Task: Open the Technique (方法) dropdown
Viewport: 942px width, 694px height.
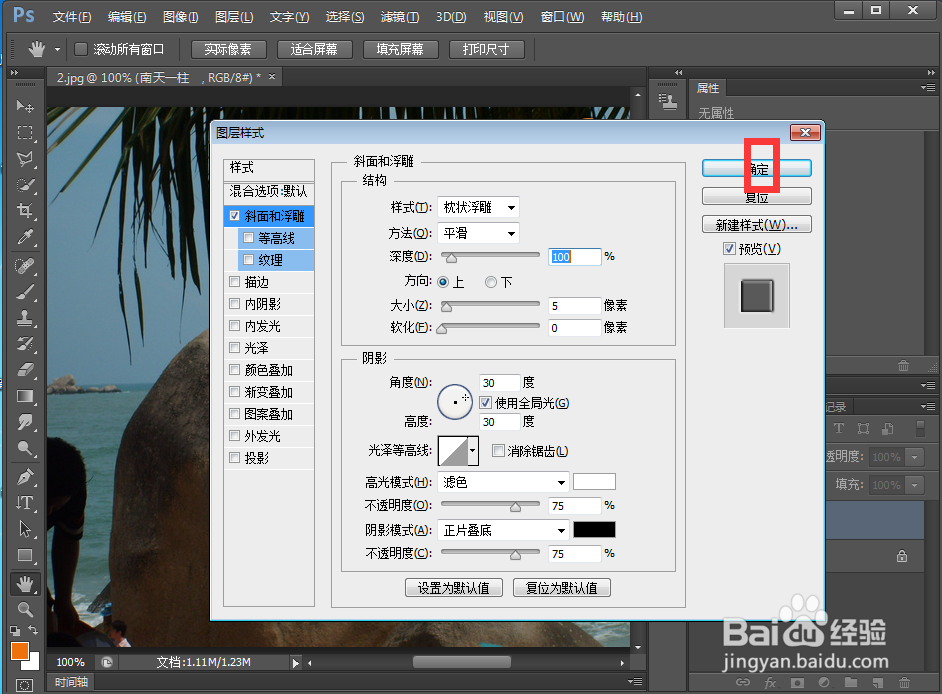Action: point(478,233)
